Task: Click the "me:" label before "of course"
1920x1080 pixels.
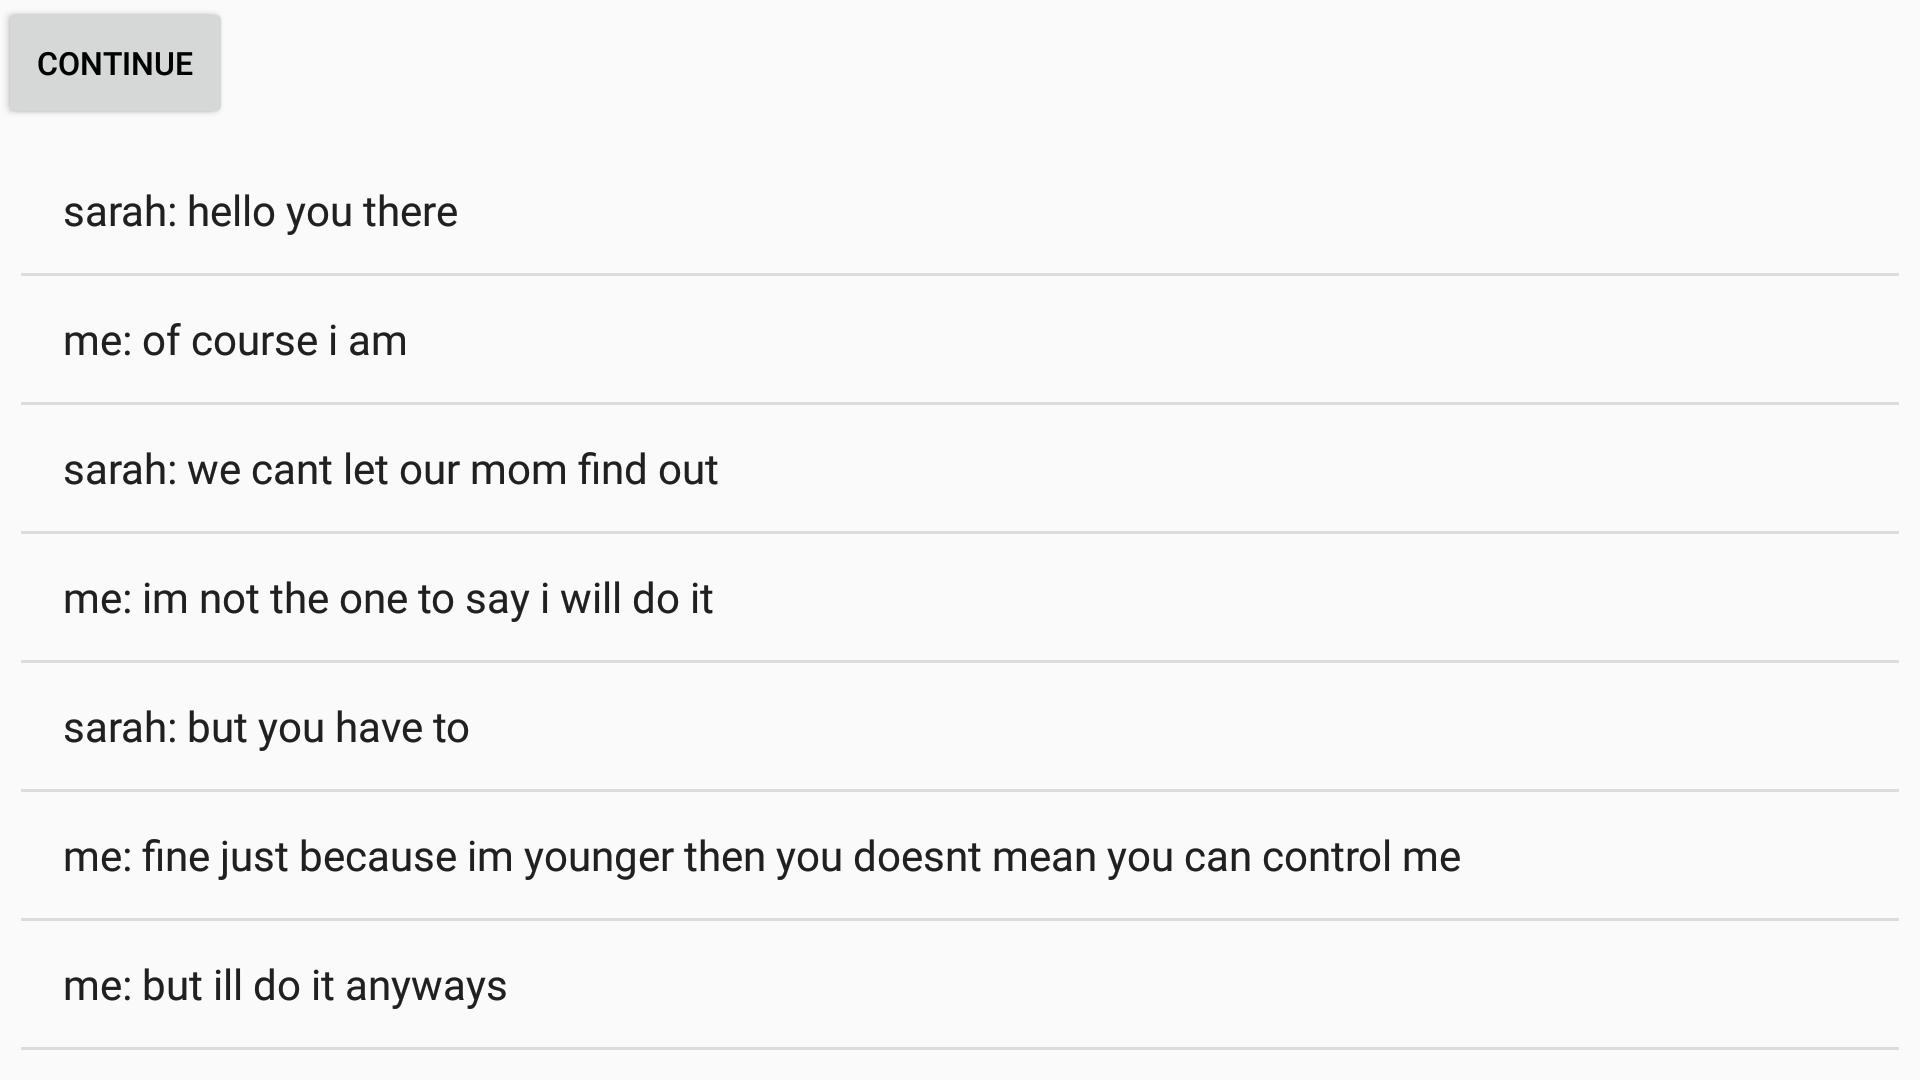Action: point(97,341)
